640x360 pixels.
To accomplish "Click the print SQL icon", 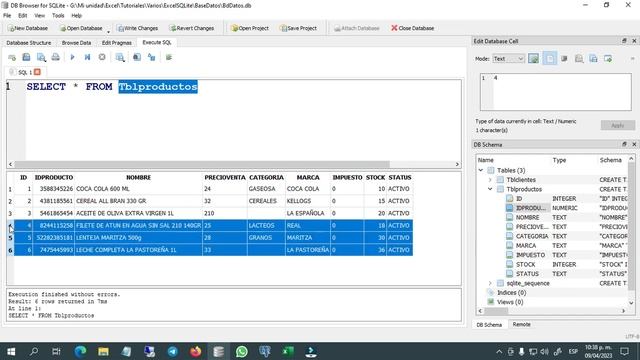I will (56, 57).
